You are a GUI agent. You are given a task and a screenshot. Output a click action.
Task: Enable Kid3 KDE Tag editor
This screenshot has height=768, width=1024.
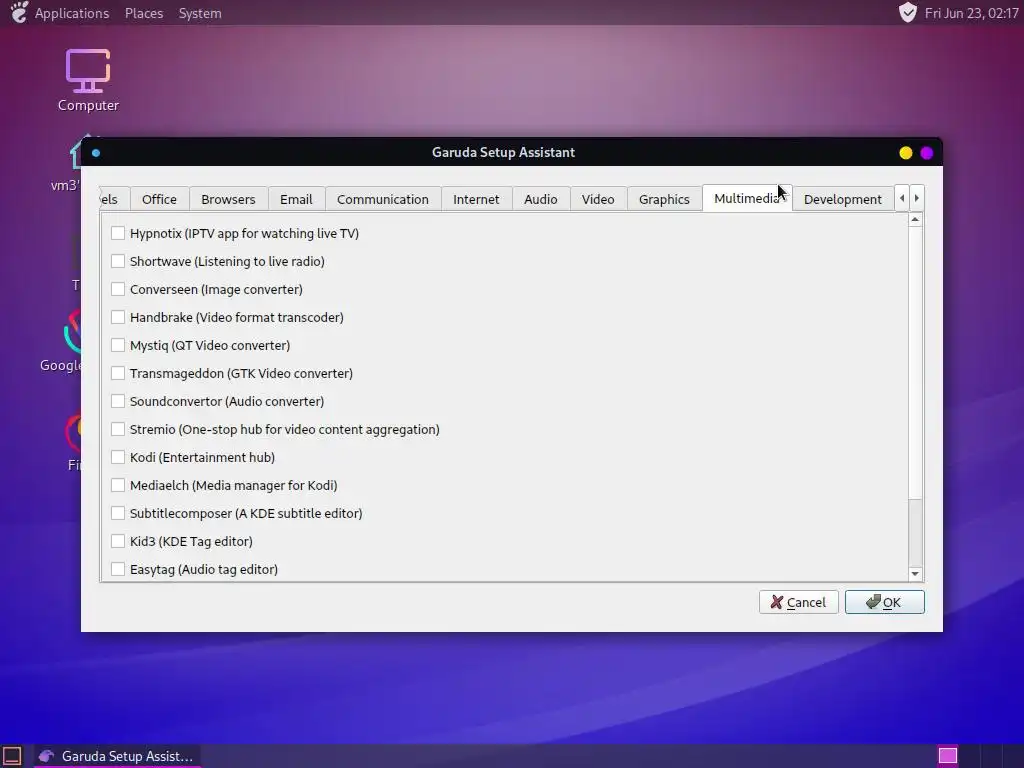[x=118, y=541]
